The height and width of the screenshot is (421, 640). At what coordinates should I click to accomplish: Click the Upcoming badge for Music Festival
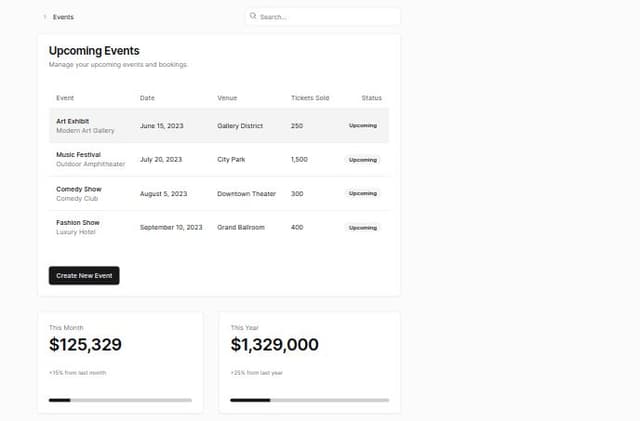coord(363,160)
